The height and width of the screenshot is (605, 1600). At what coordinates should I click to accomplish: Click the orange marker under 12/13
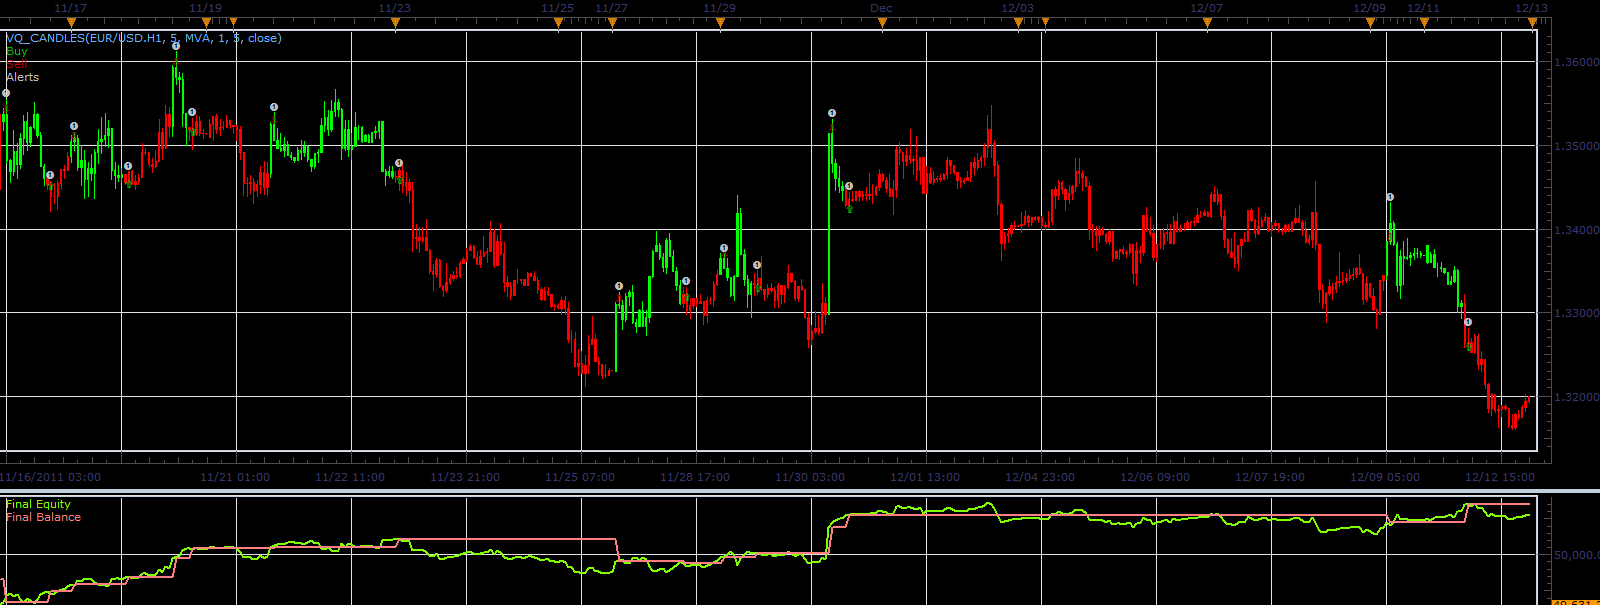tap(1532, 22)
